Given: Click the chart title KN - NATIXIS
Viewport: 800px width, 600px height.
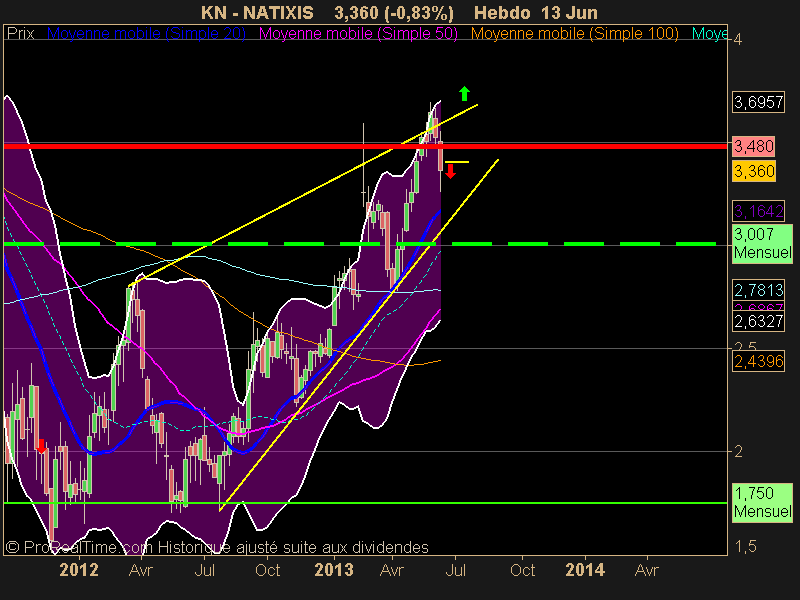Looking at the screenshot, I should [x=257, y=13].
